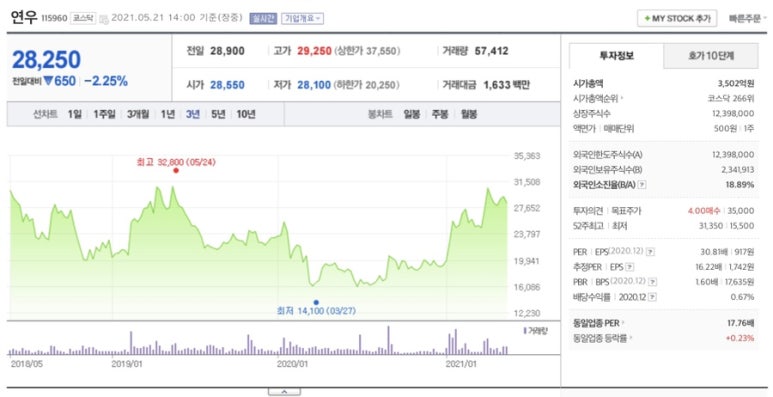This screenshot has height=397, width=773.
Task: Click the 실시간 real-time badge
Action: (x=263, y=19)
